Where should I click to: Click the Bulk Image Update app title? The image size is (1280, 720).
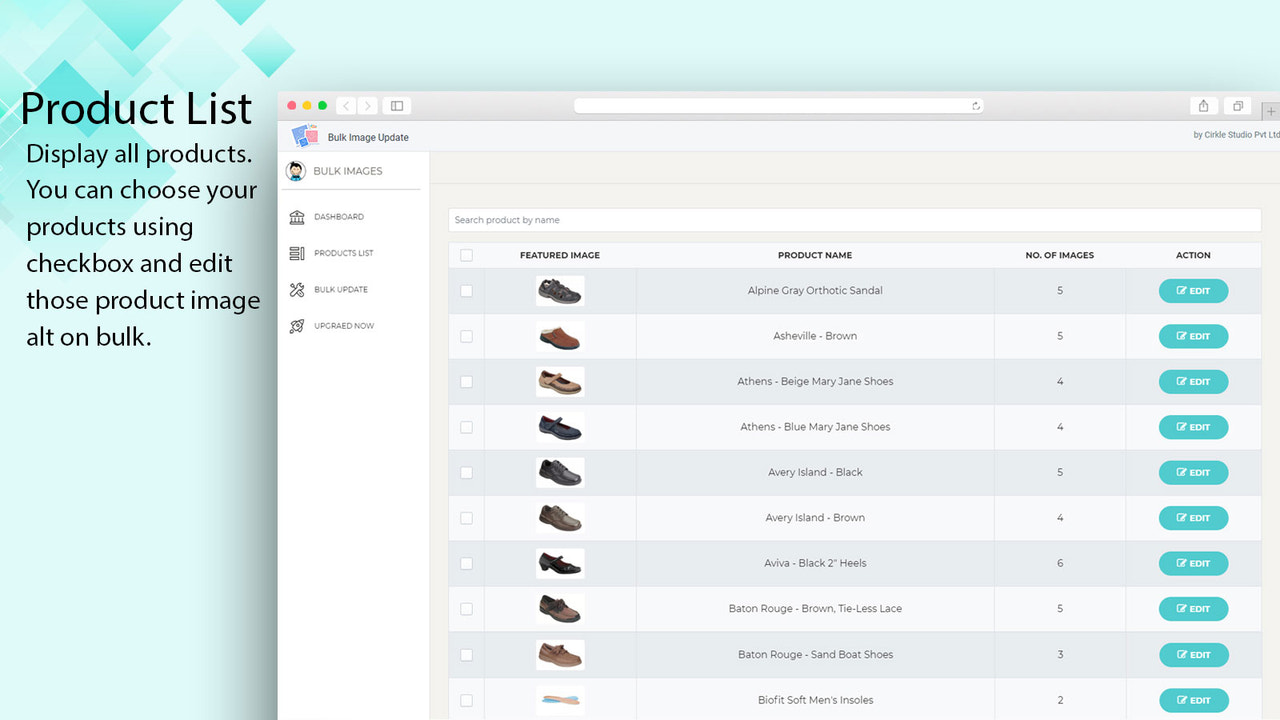click(x=368, y=138)
